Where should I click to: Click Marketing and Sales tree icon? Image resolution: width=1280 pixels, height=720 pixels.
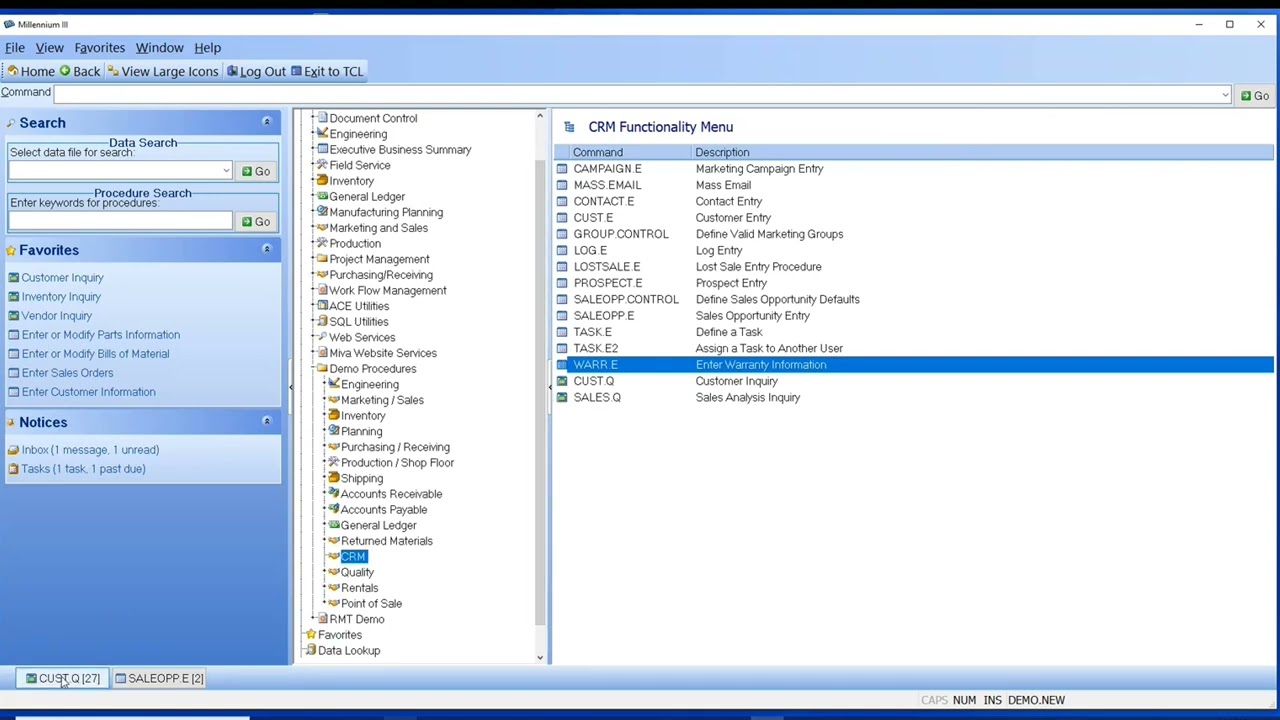coord(322,227)
